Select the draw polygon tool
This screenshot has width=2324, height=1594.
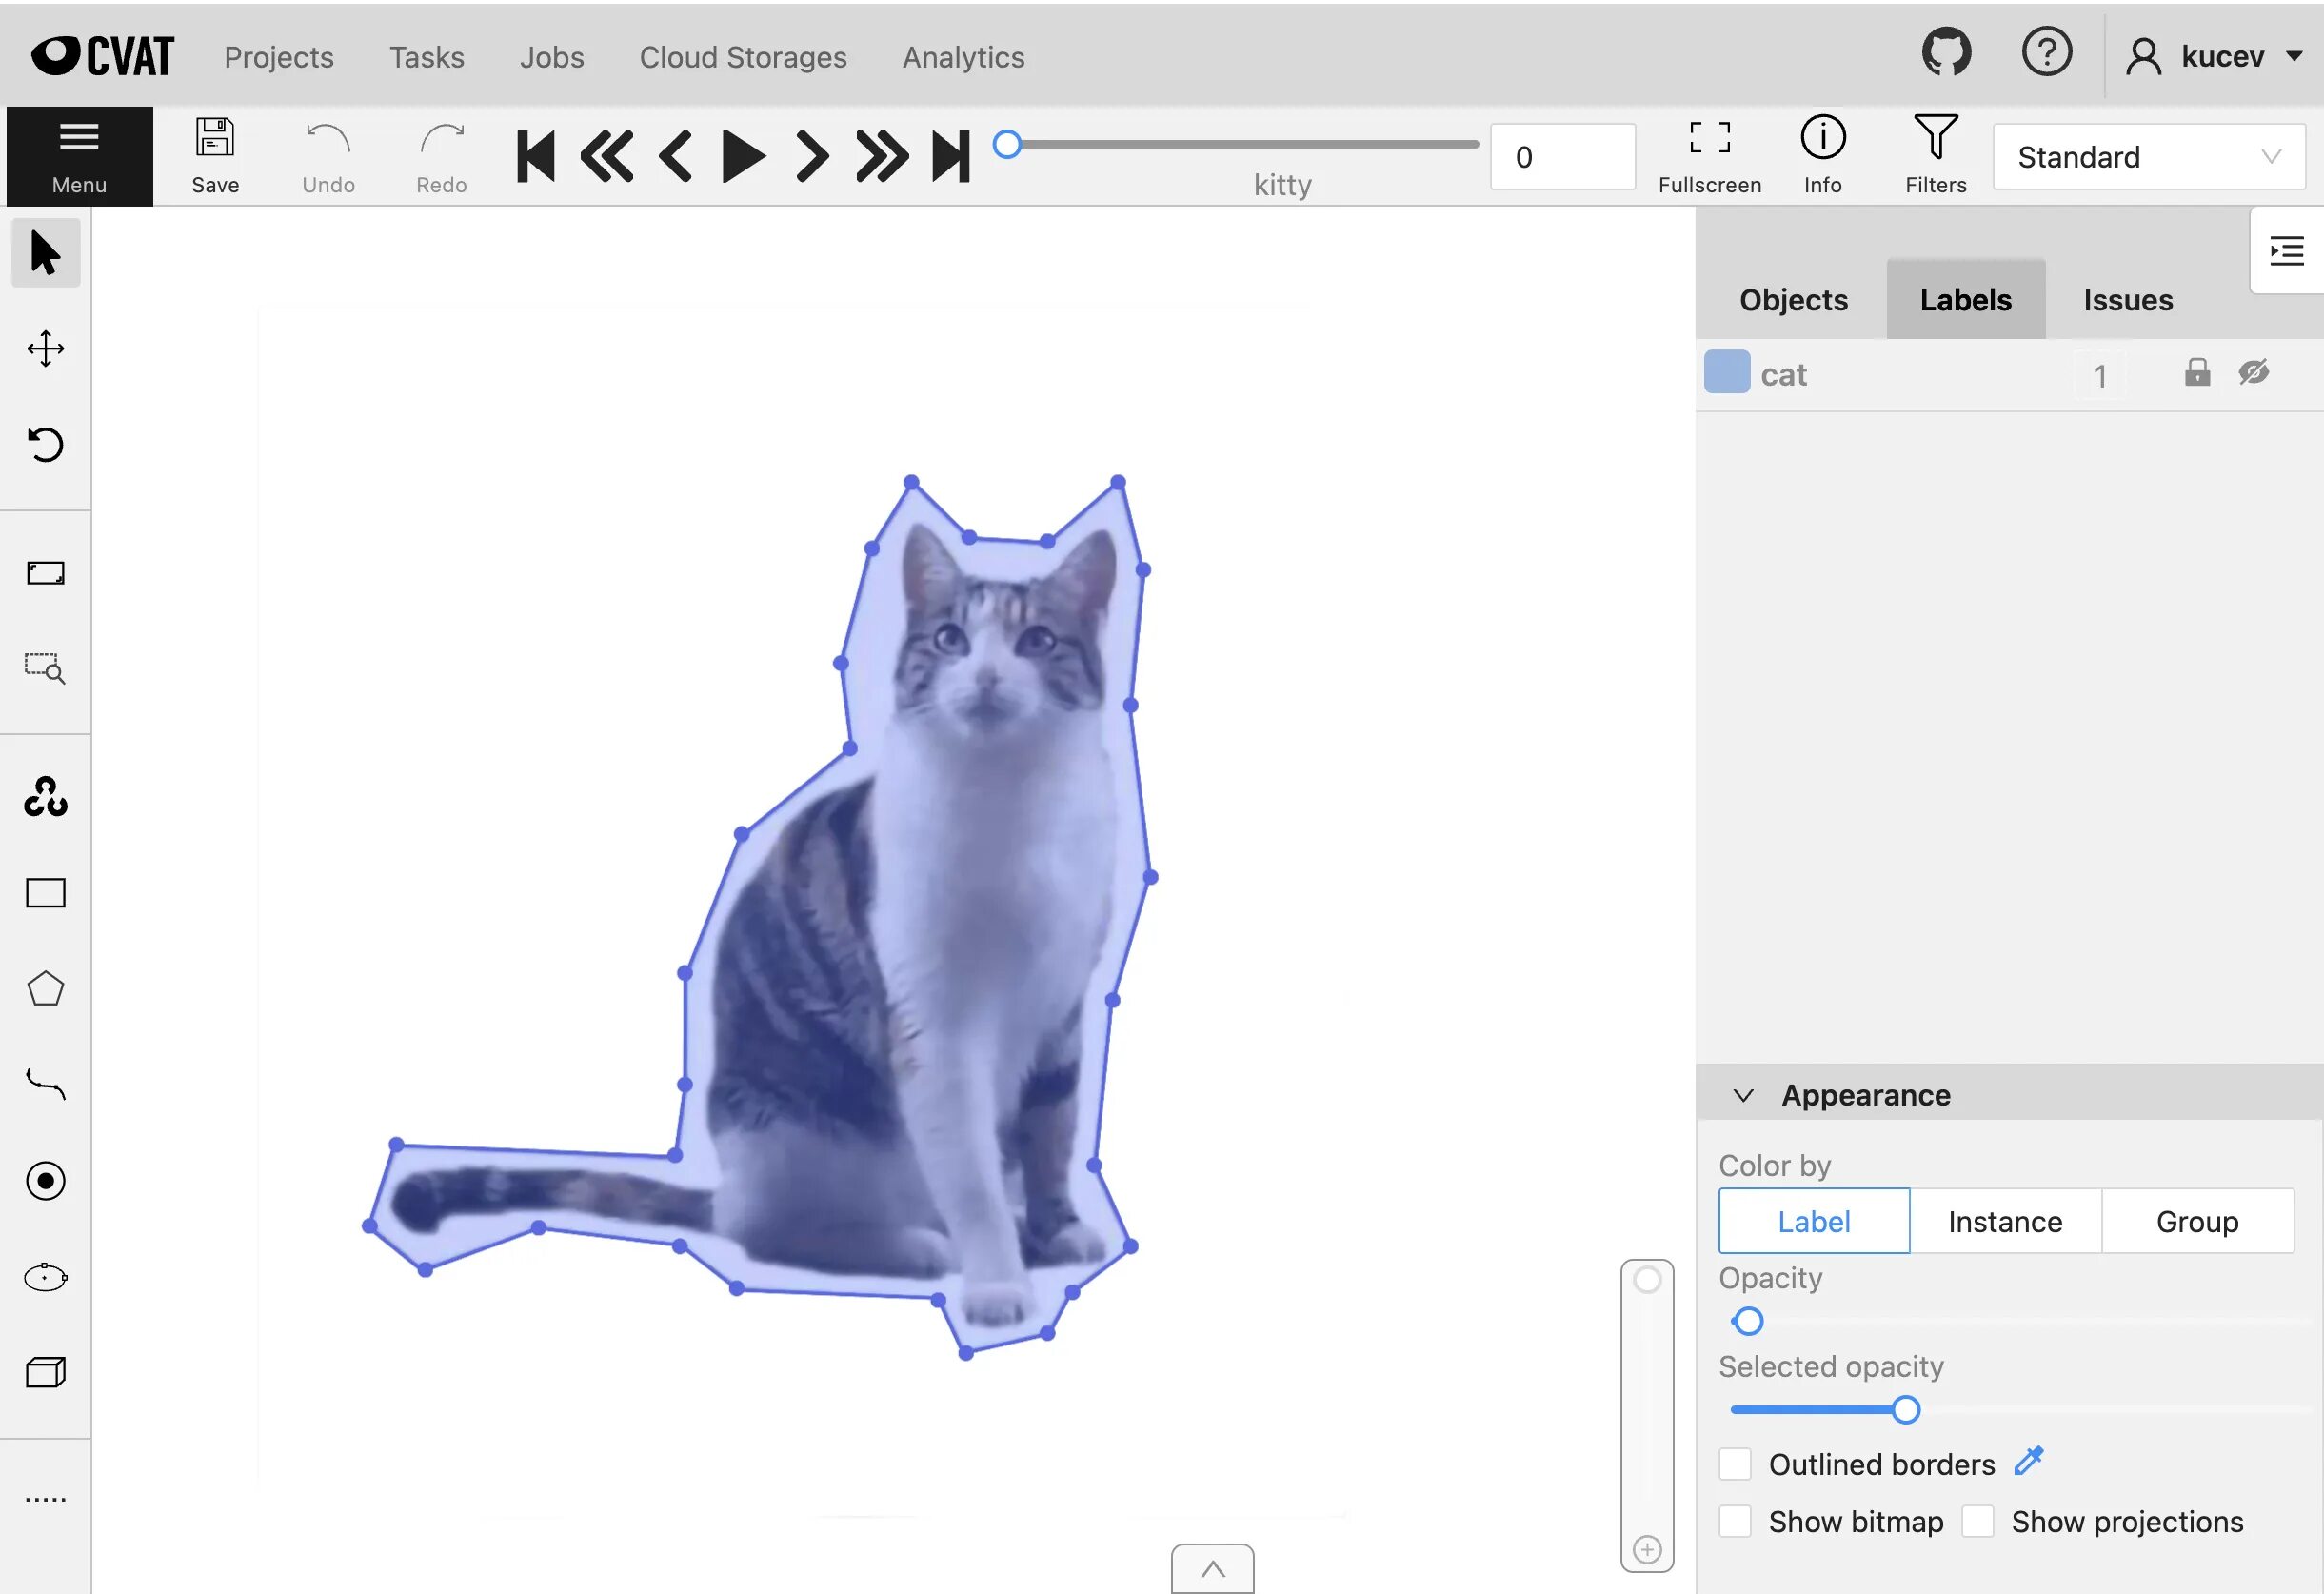point(45,988)
